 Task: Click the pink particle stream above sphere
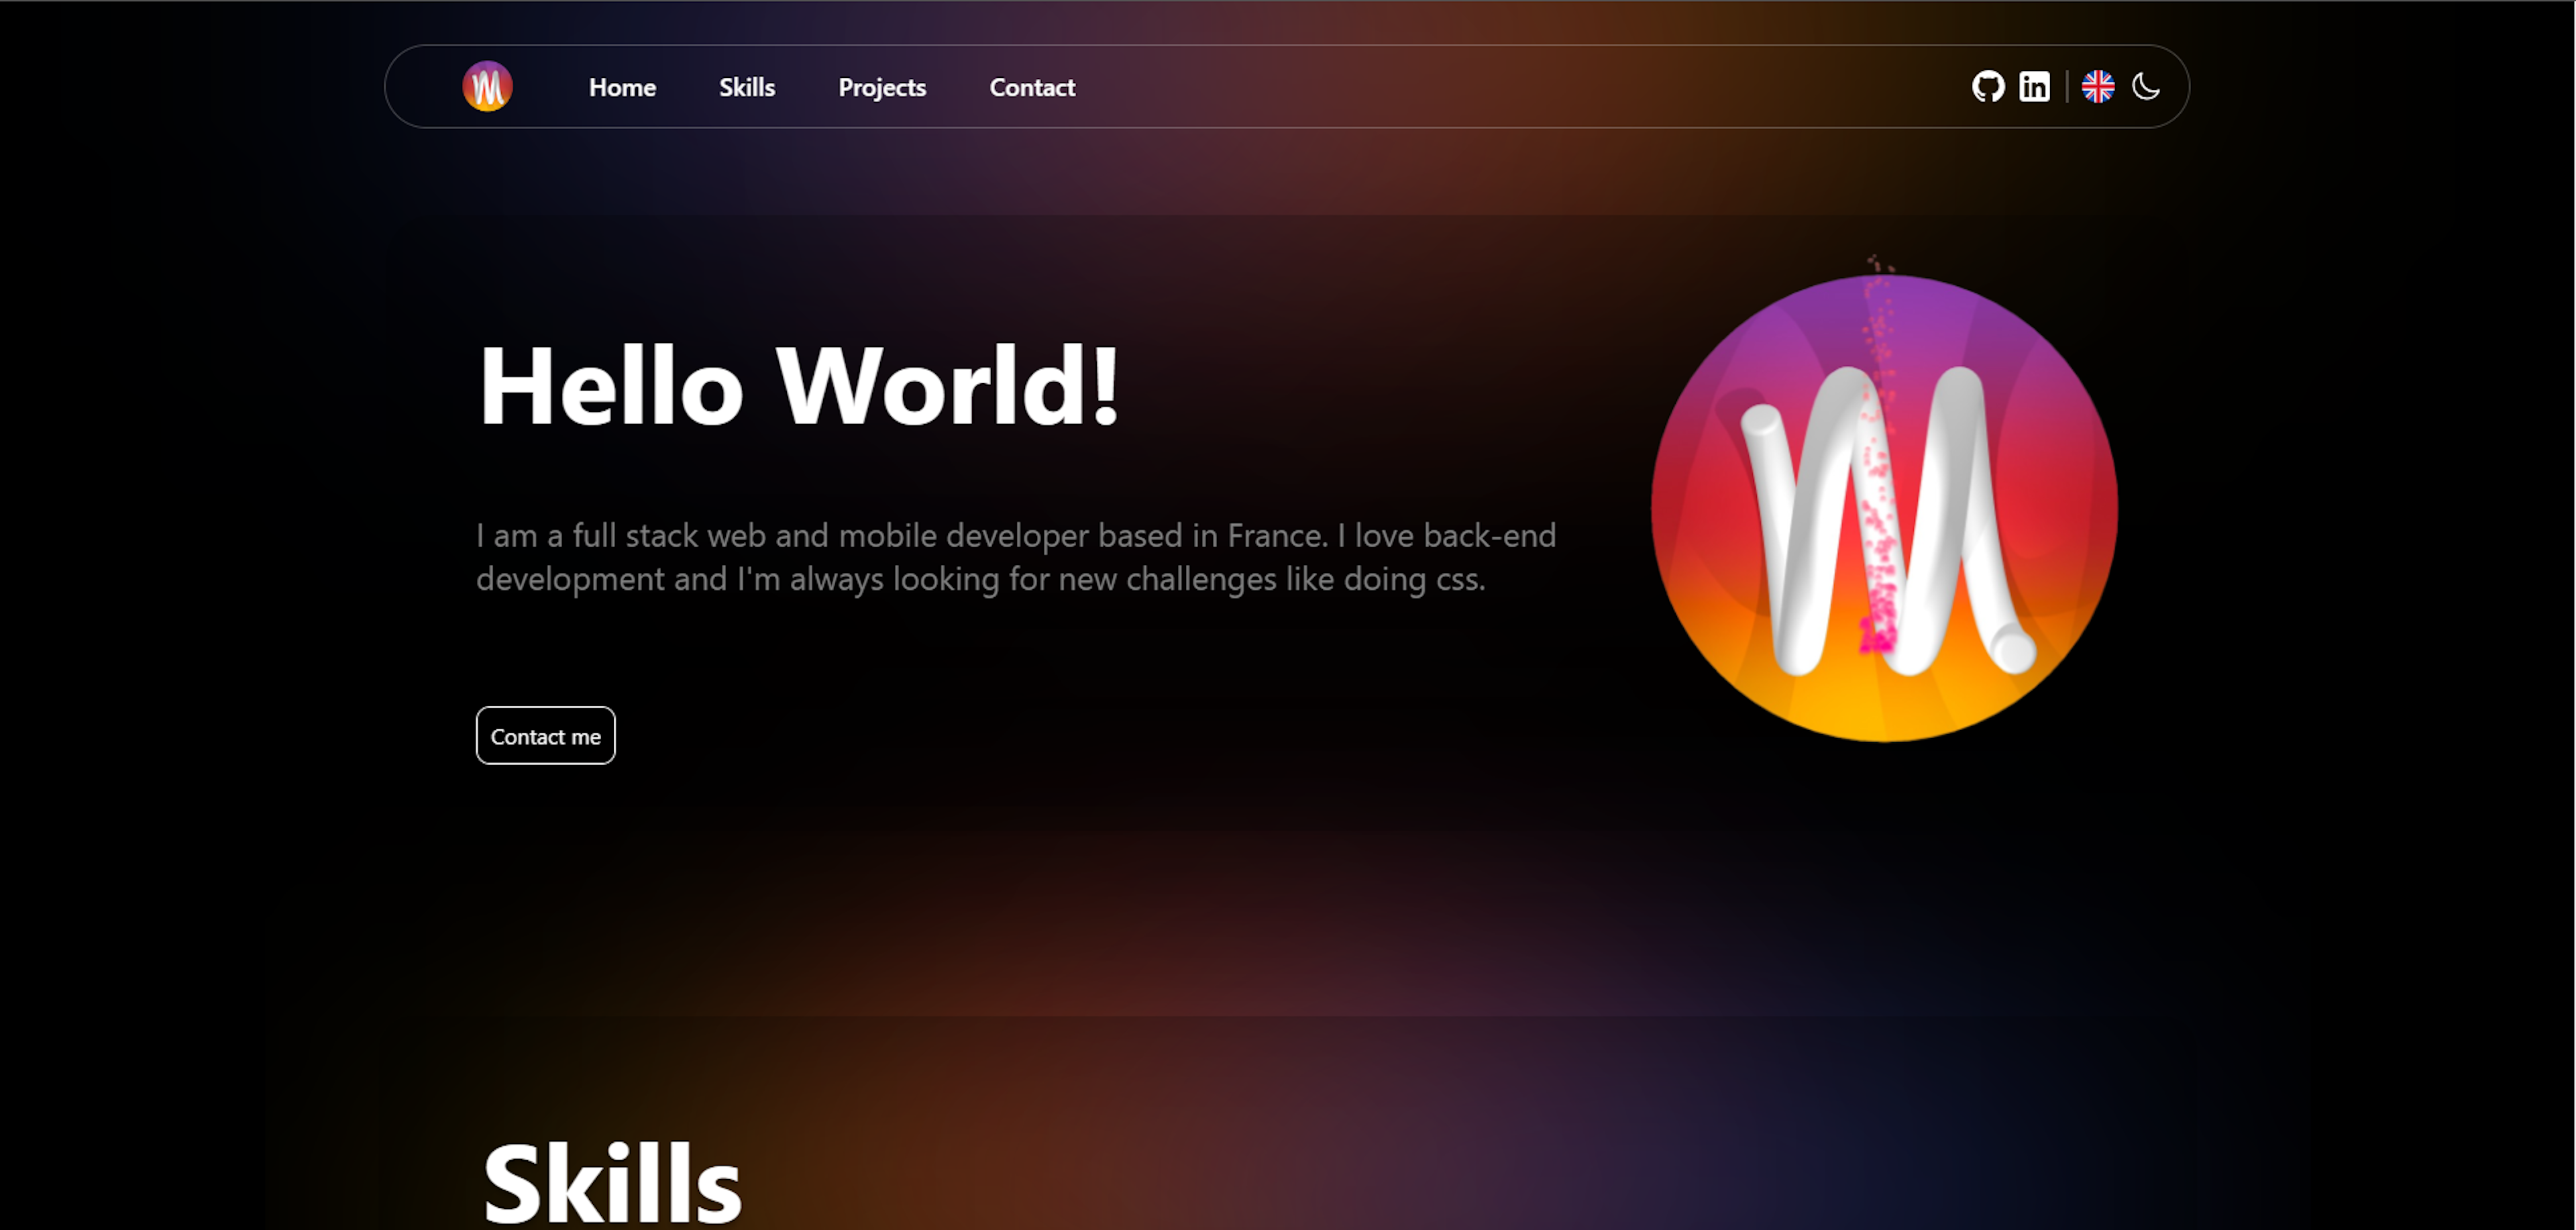tap(1879, 266)
